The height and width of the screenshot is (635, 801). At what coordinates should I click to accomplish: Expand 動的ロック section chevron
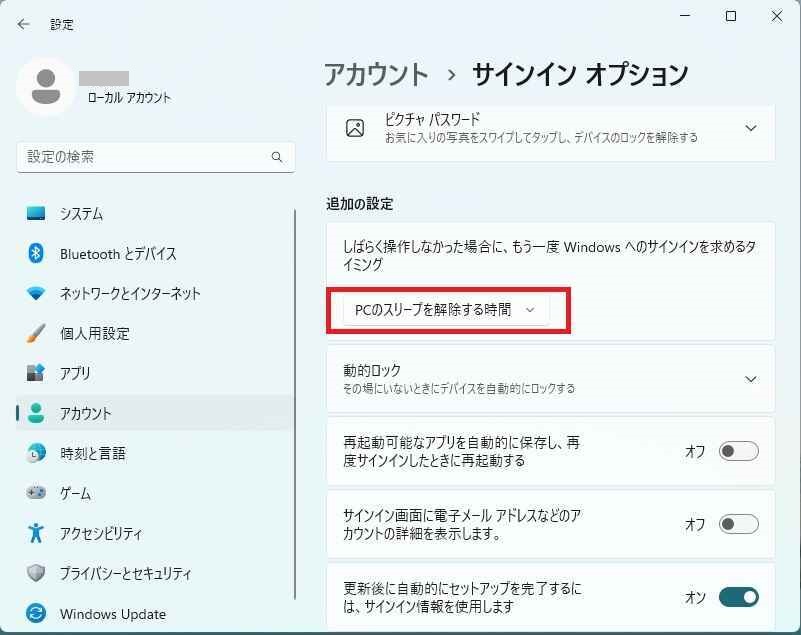coord(750,379)
